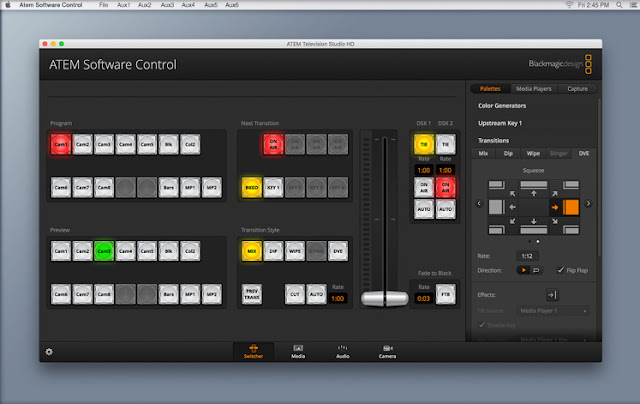Click the transition fader bar handle
Screen dimensions: 640x404
[384, 298]
